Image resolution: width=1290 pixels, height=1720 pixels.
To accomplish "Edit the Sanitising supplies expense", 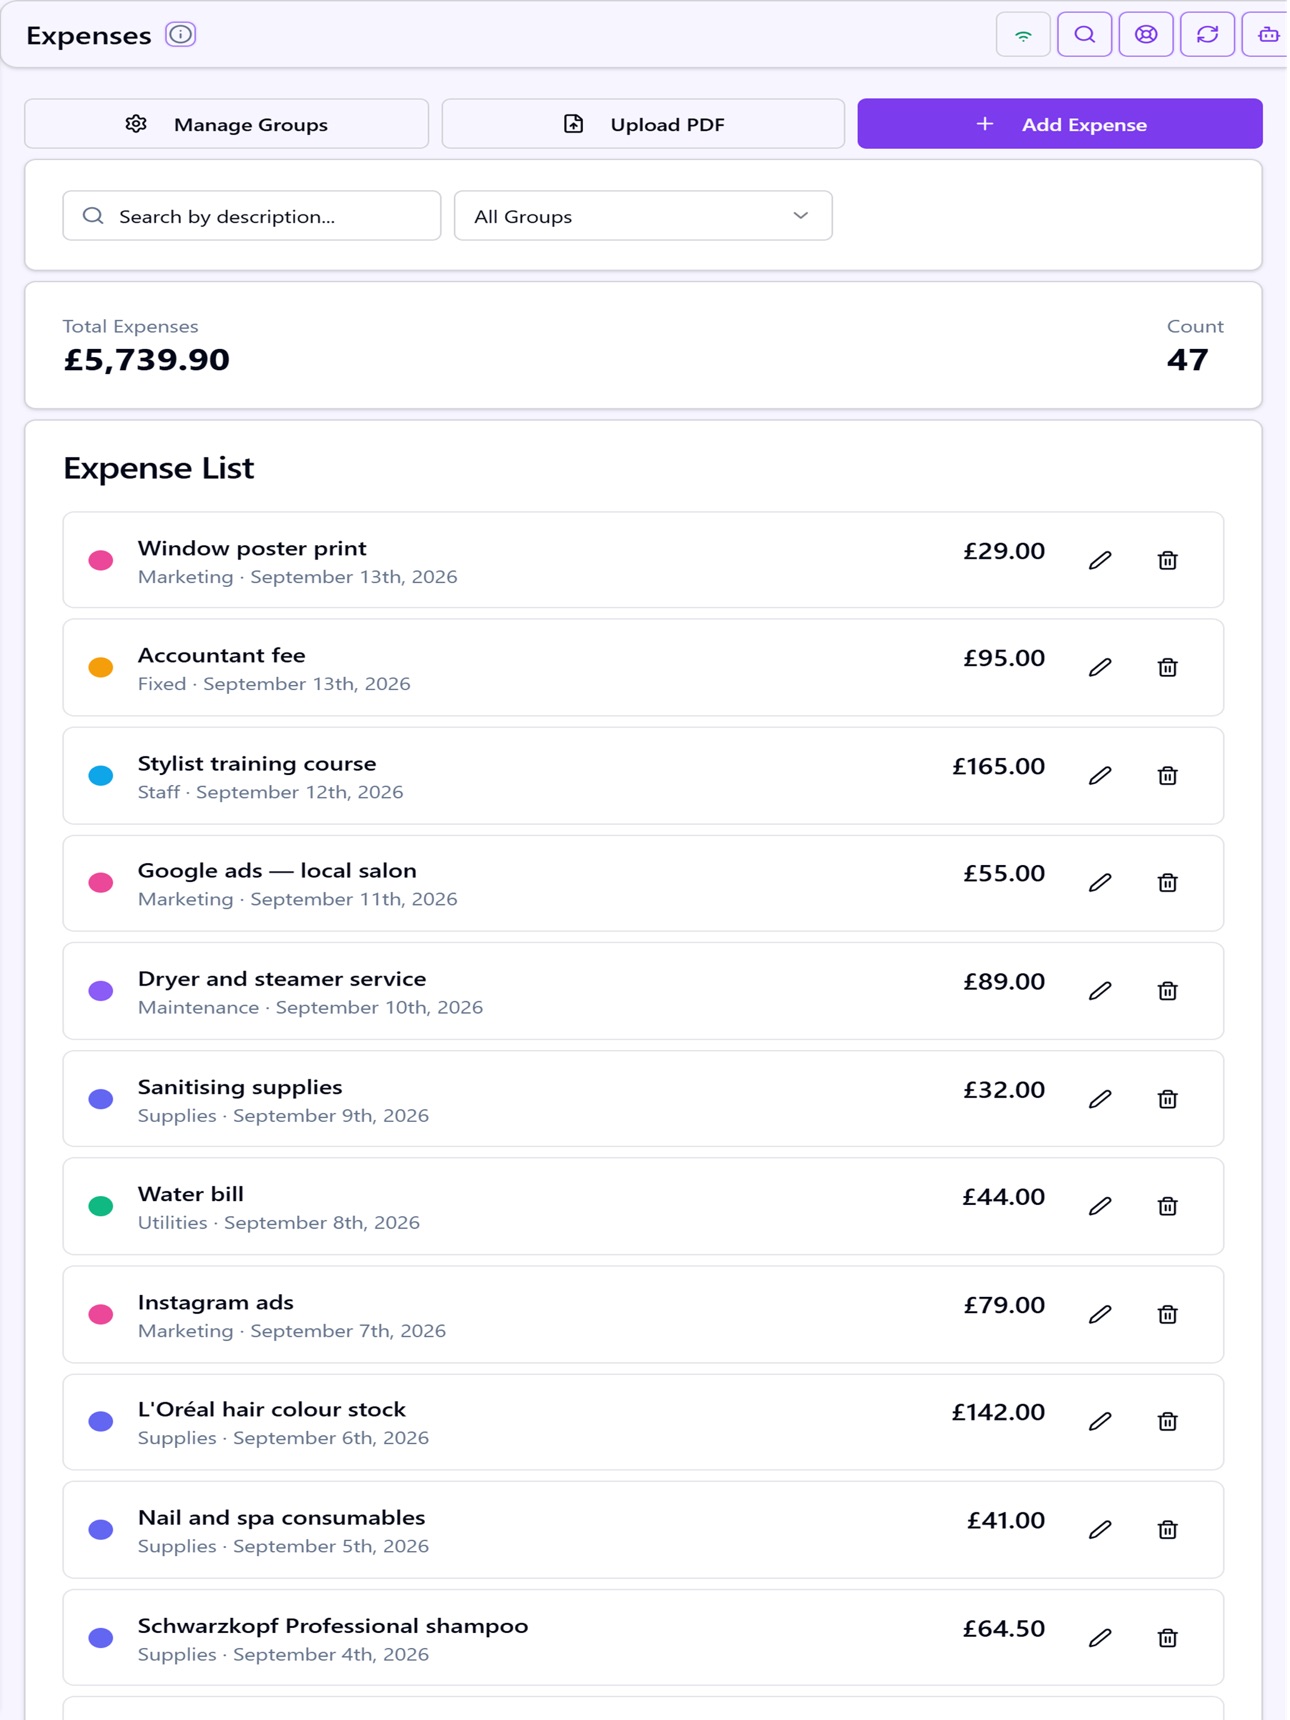I will tap(1100, 1098).
